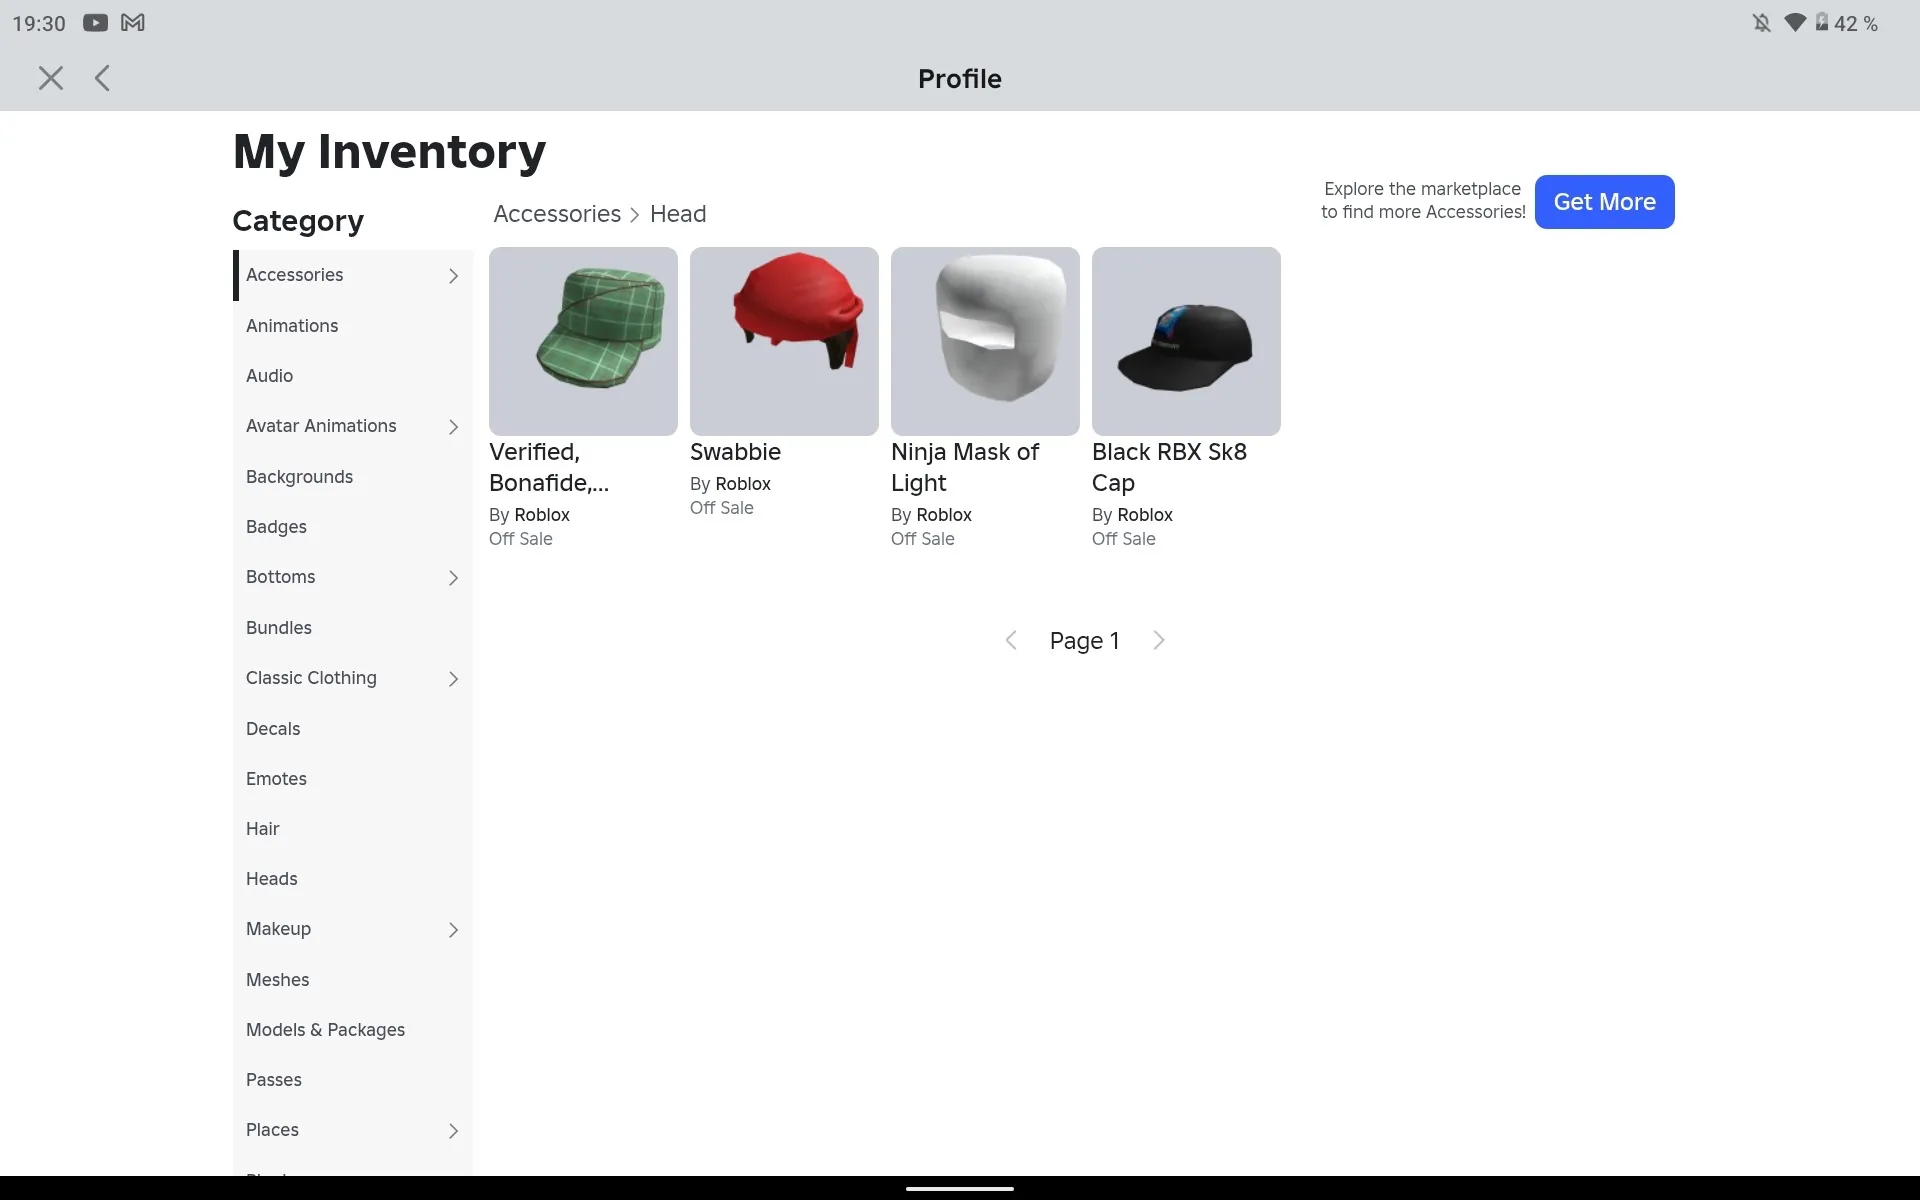The image size is (1920, 1200).
Task: Click Roblox creator link under Black RBX Sk8 Cap
Action: click(1145, 515)
